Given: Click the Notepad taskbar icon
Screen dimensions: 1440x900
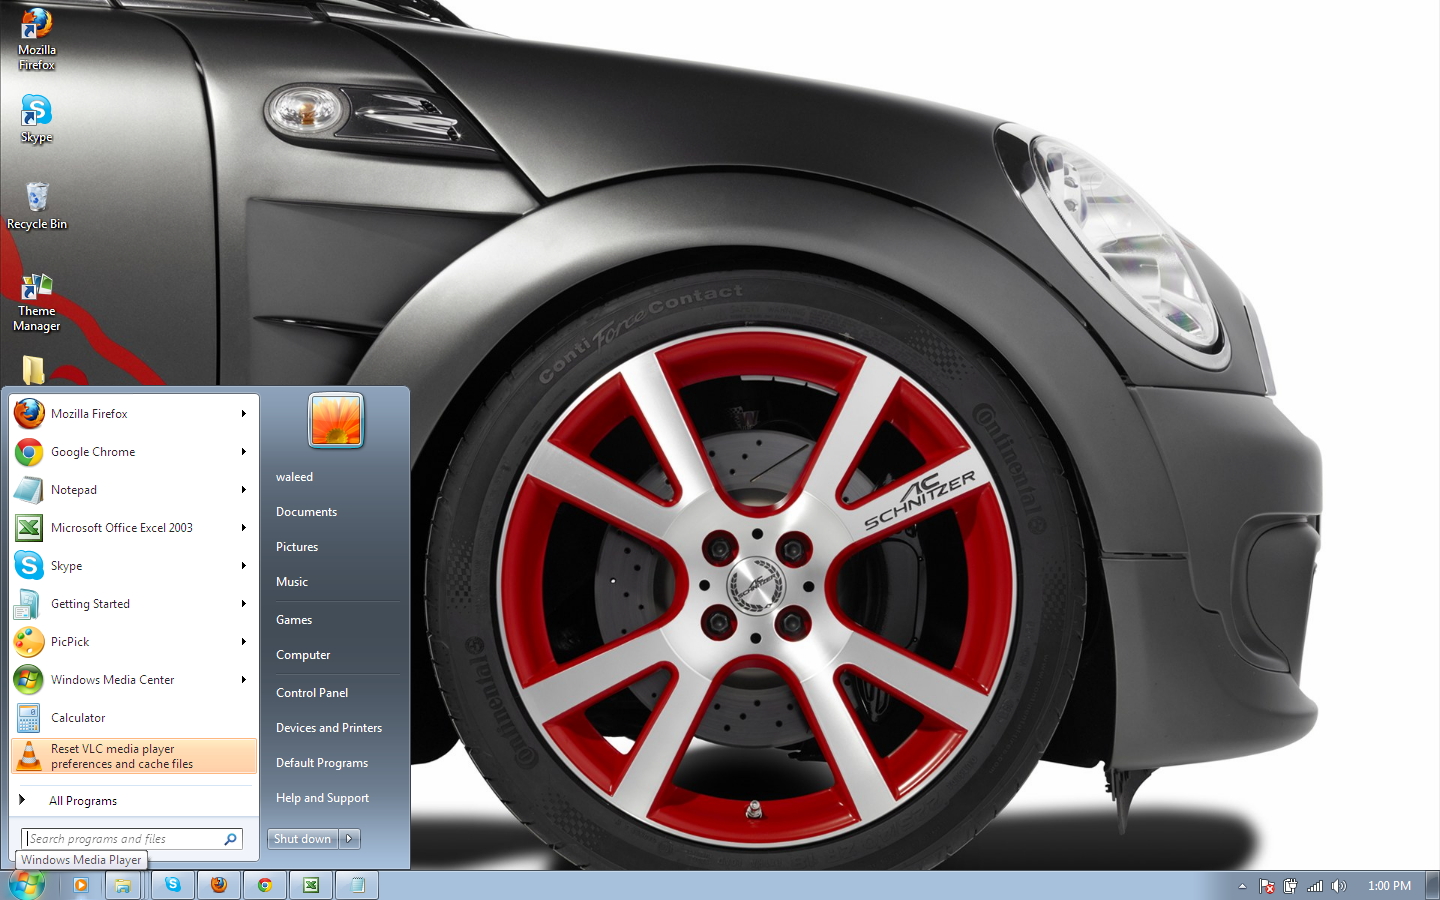Looking at the screenshot, I should coord(357,885).
